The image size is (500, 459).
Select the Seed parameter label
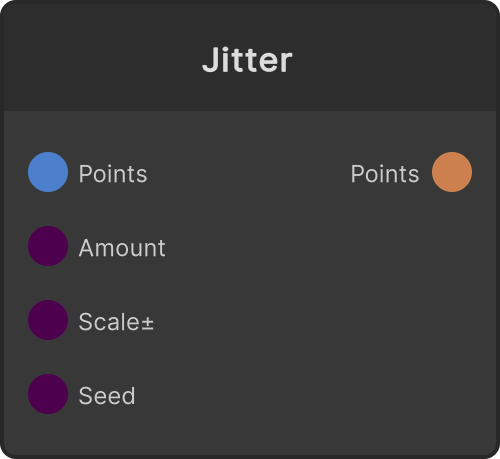pyautogui.click(x=107, y=396)
